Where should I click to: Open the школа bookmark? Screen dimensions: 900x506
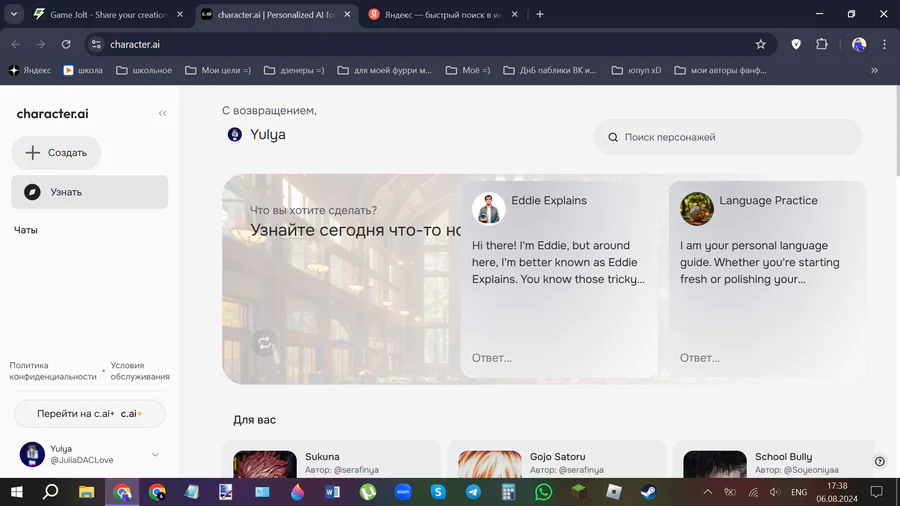[x=83, y=70]
